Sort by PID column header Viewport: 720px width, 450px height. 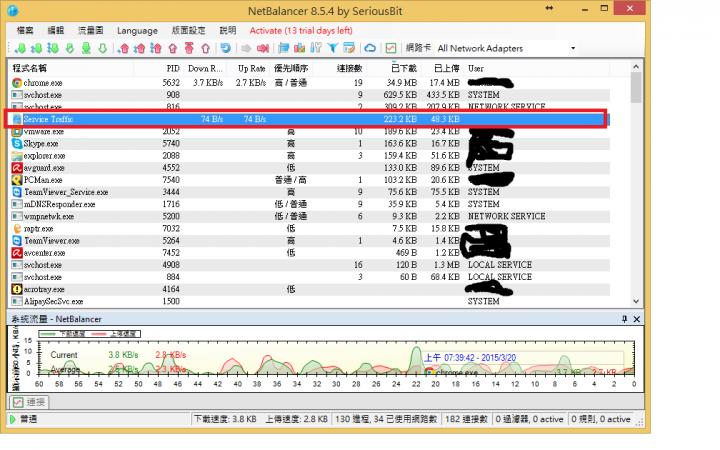click(159, 68)
